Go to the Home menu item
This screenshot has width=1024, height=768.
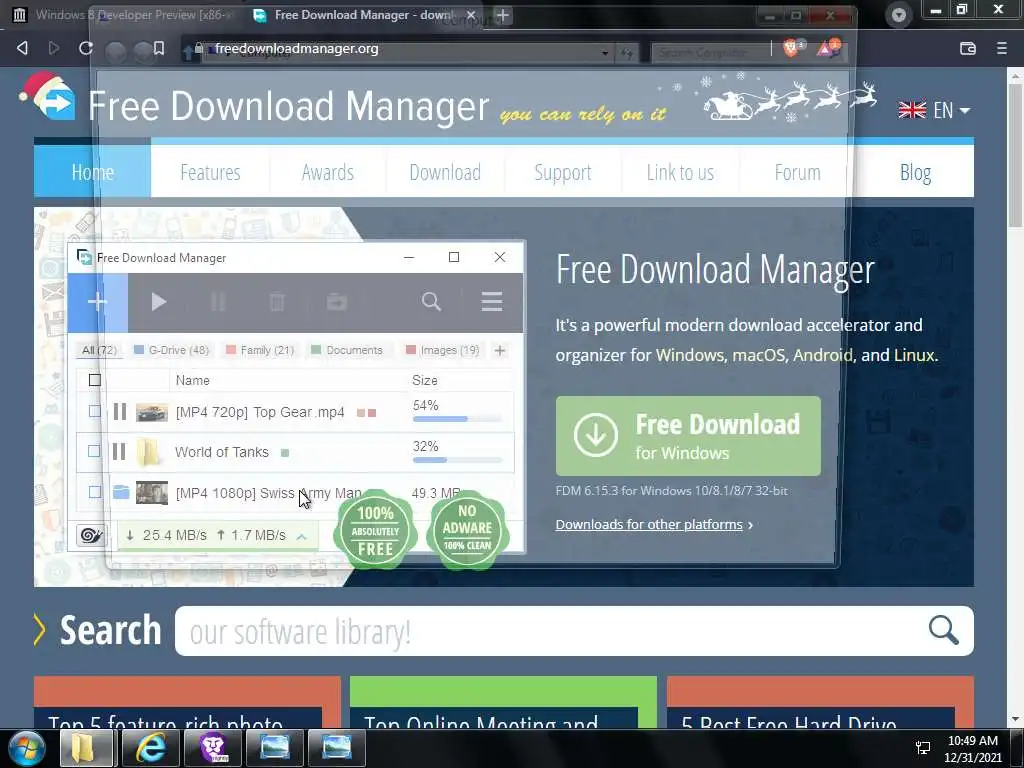tap(92, 172)
